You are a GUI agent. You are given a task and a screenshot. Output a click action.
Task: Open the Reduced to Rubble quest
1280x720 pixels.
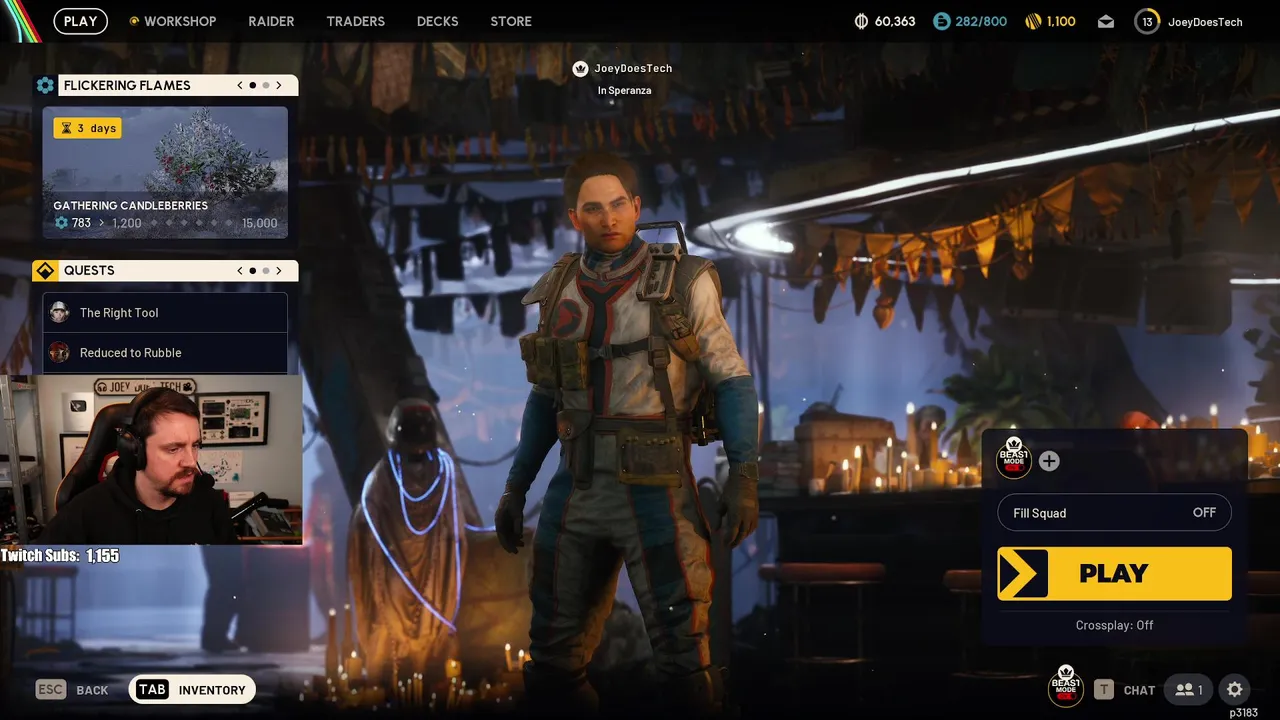pos(165,352)
